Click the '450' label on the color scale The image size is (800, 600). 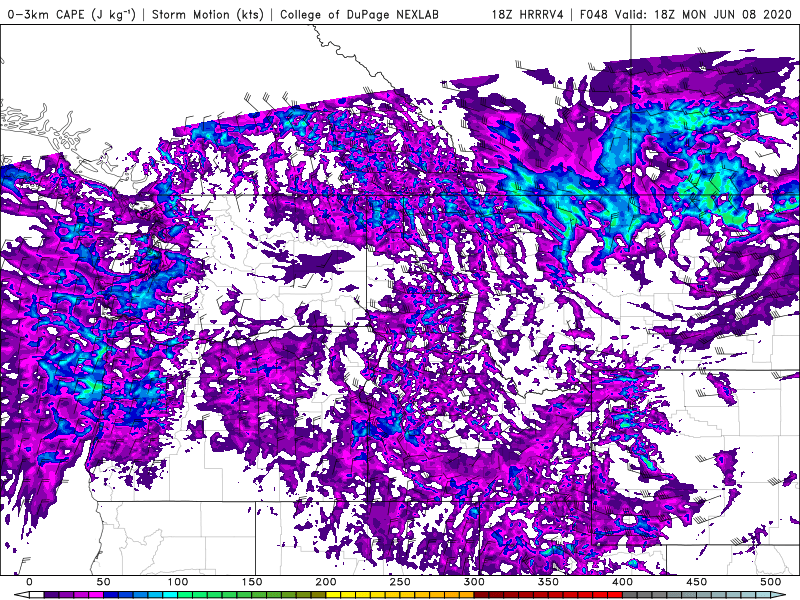click(696, 582)
